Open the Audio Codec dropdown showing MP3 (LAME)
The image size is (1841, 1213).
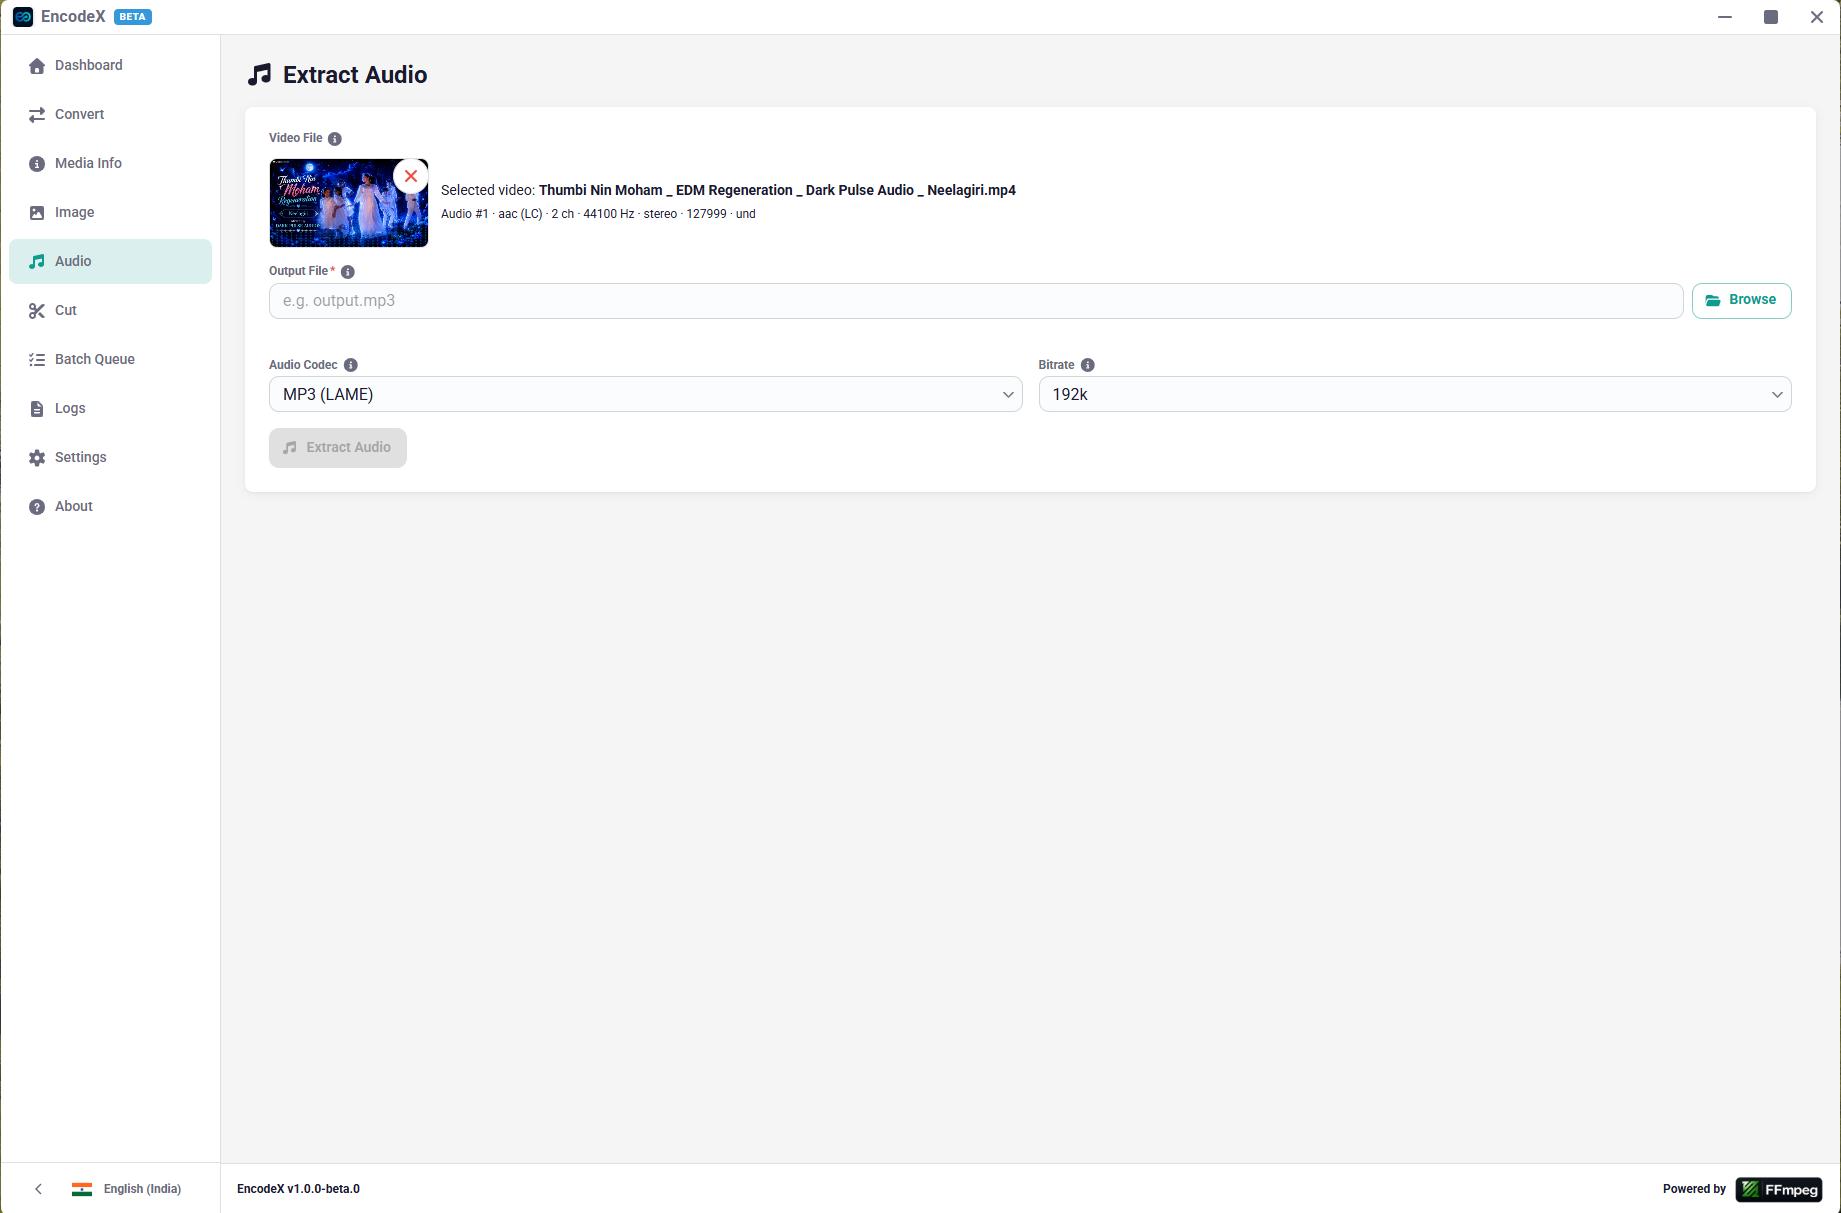click(x=646, y=394)
